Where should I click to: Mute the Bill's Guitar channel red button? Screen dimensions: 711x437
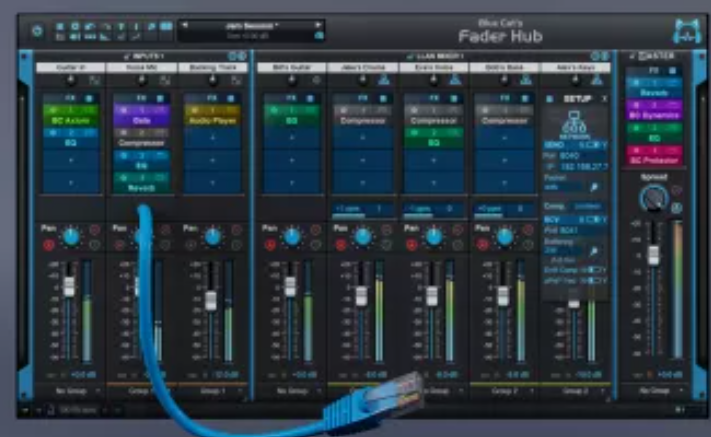(270, 245)
